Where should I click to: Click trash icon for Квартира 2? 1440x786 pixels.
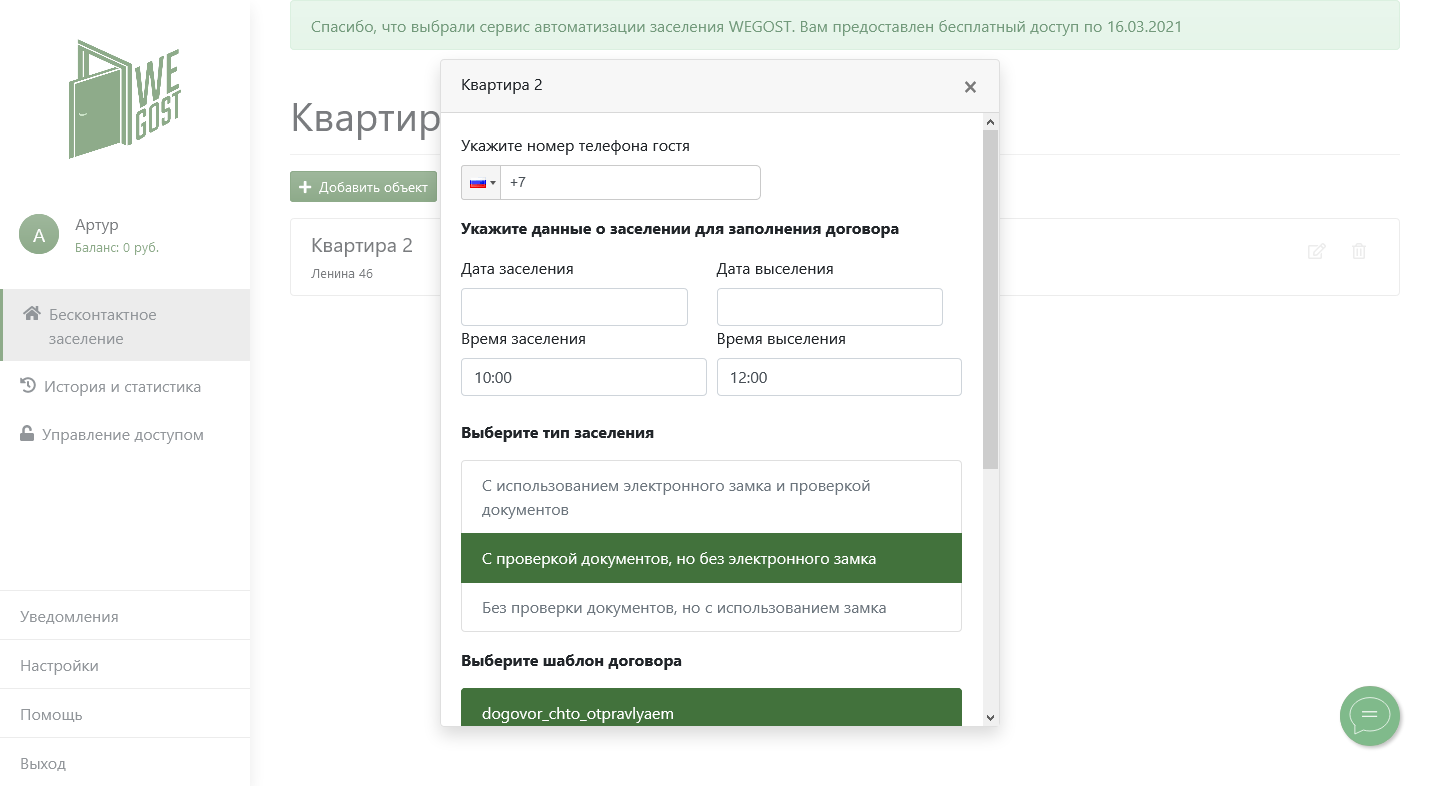(x=1358, y=251)
